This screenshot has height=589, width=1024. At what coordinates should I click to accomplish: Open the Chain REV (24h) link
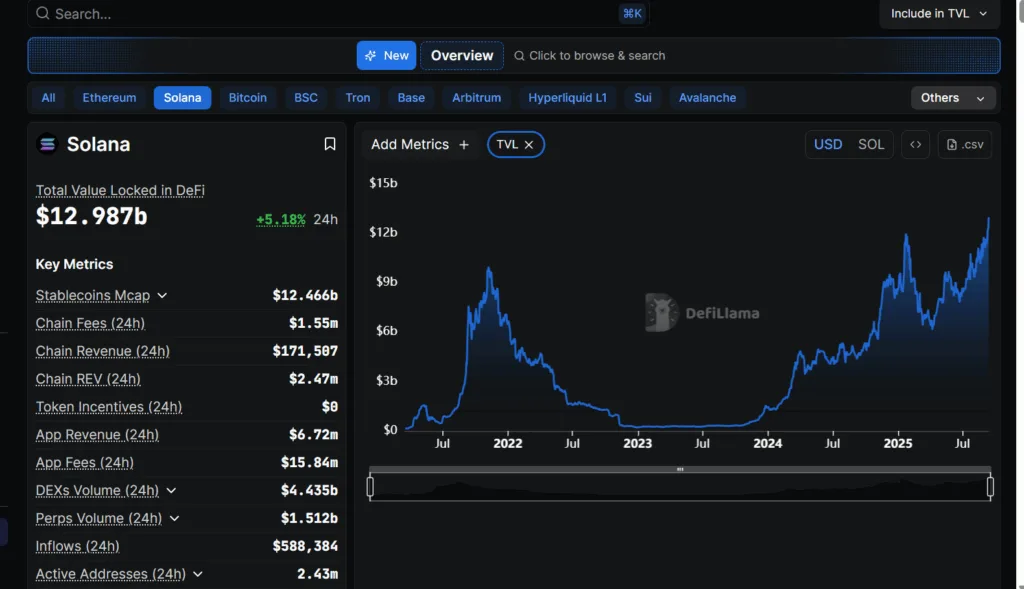tap(88, 379)
